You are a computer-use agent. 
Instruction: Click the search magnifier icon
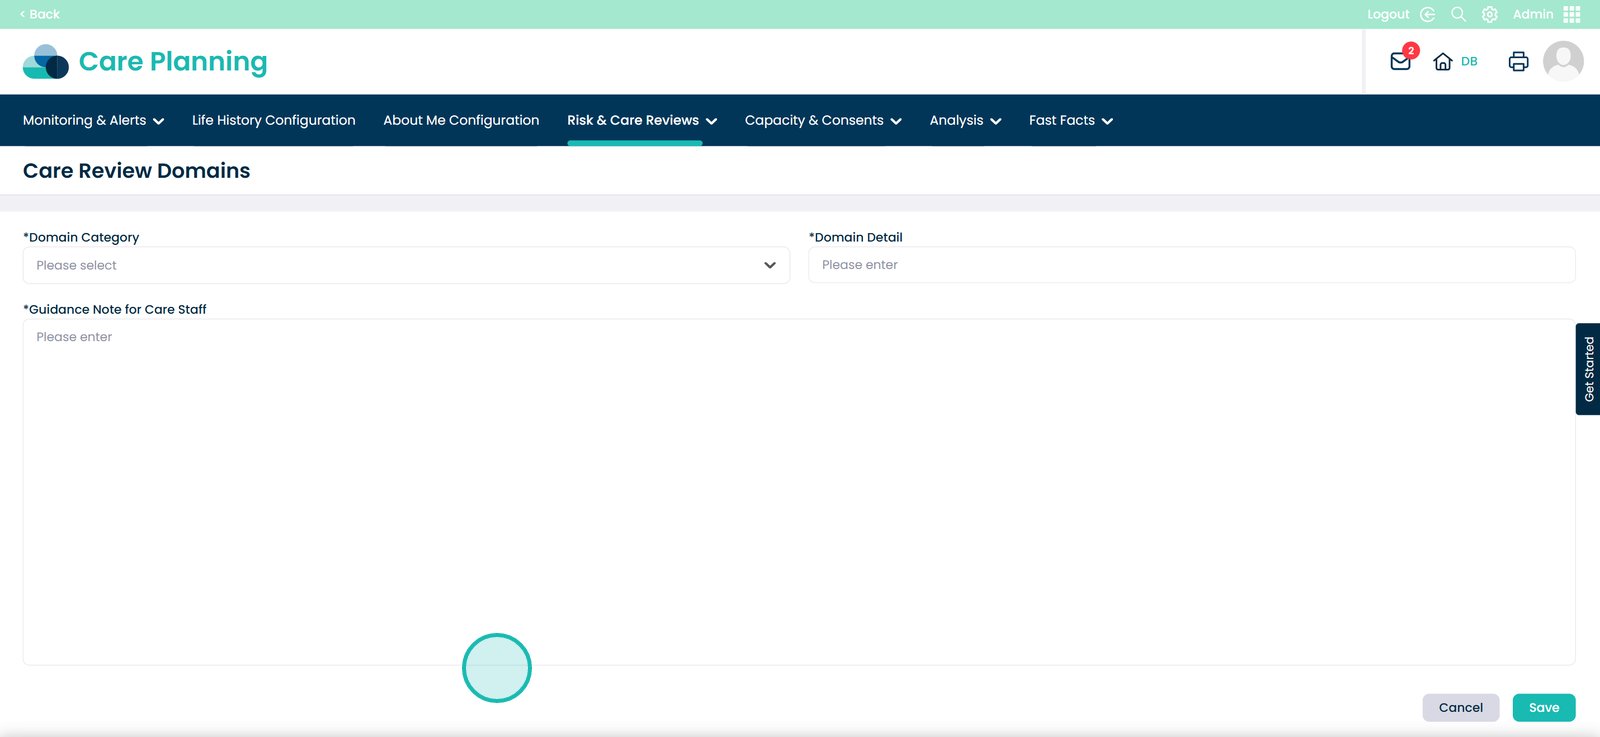[1458, 14]
